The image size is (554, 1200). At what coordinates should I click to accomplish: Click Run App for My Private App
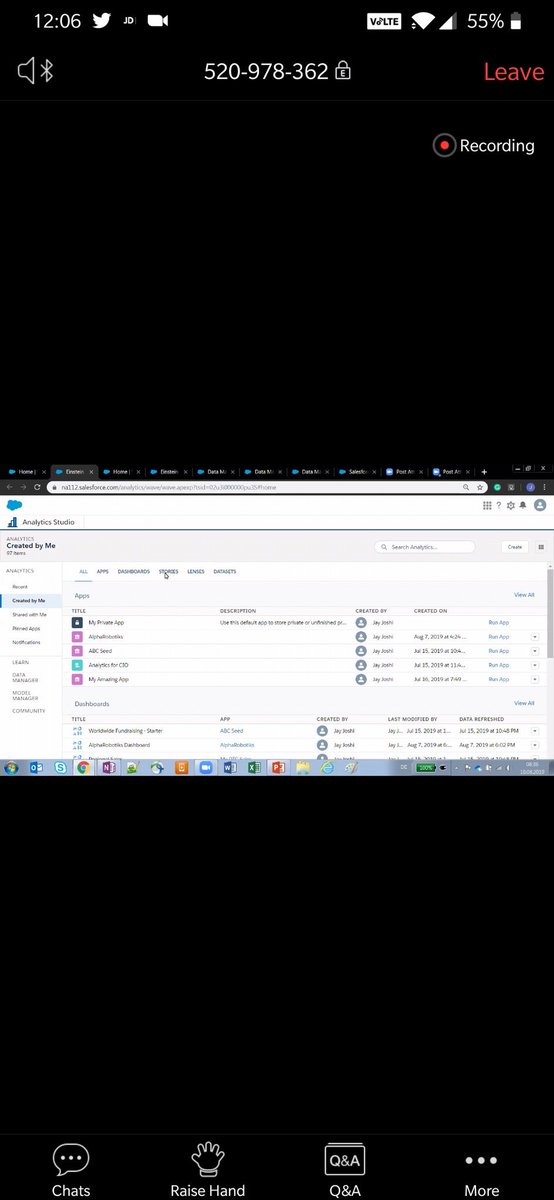[x=499, y=622]
